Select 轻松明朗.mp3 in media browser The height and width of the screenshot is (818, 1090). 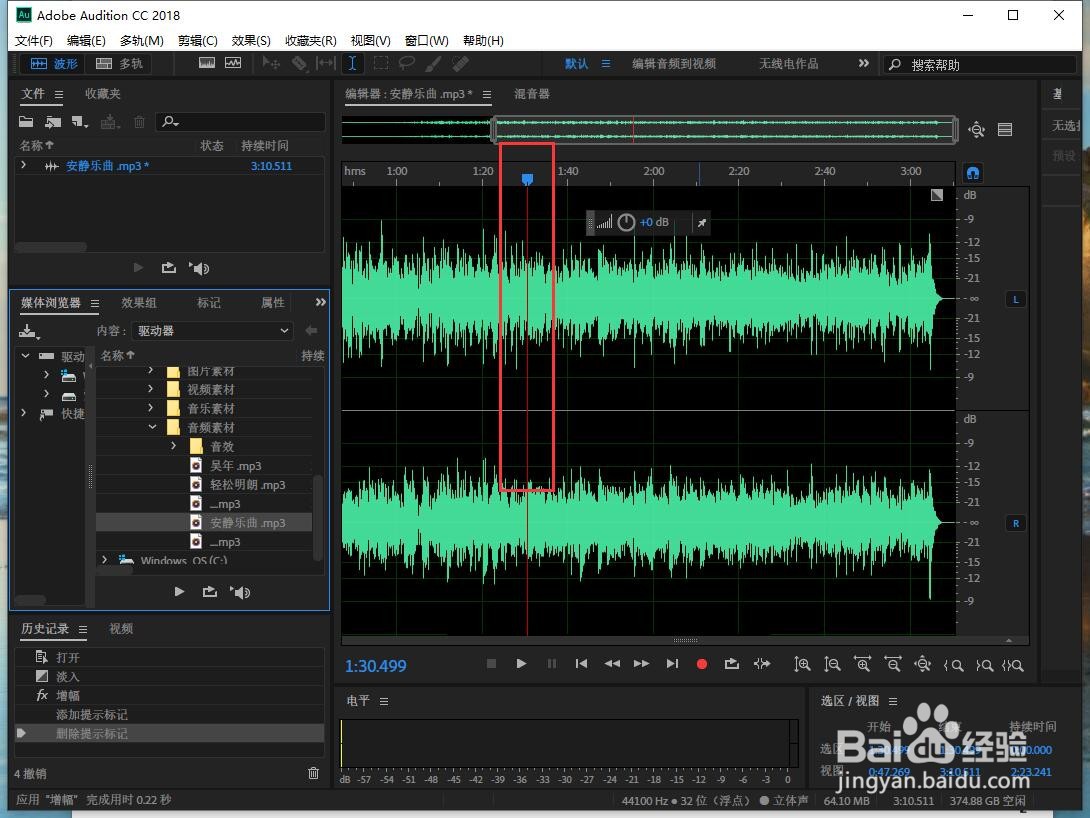click(x=247, y=484)
